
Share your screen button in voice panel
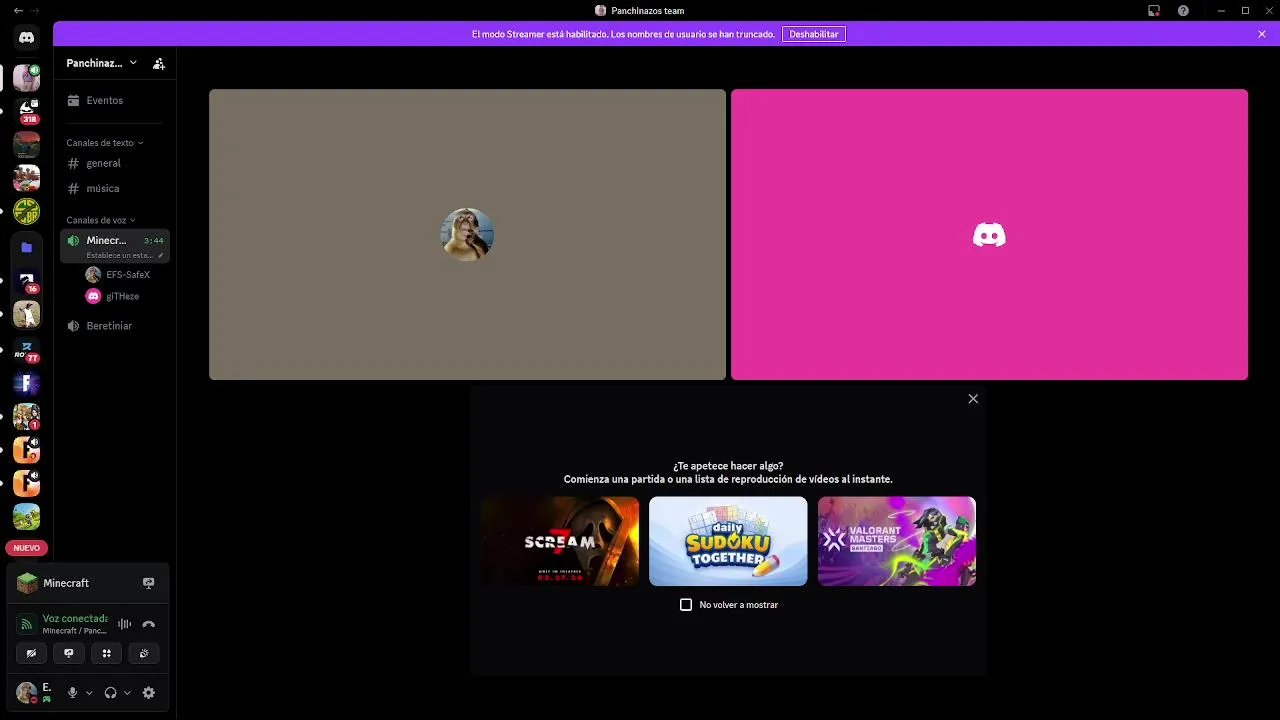coord(69,653)
